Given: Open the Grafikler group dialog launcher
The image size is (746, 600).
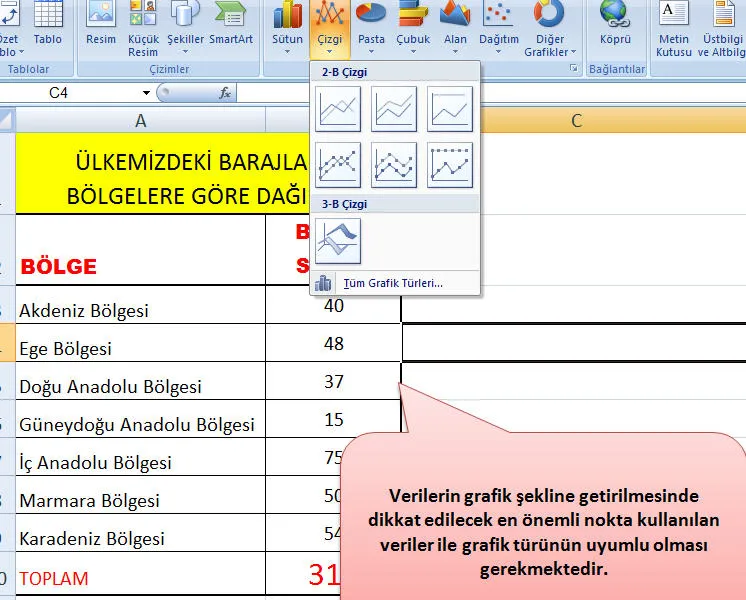Looking at the screenshot, I should pyautogui.click(x=574, y=68).
